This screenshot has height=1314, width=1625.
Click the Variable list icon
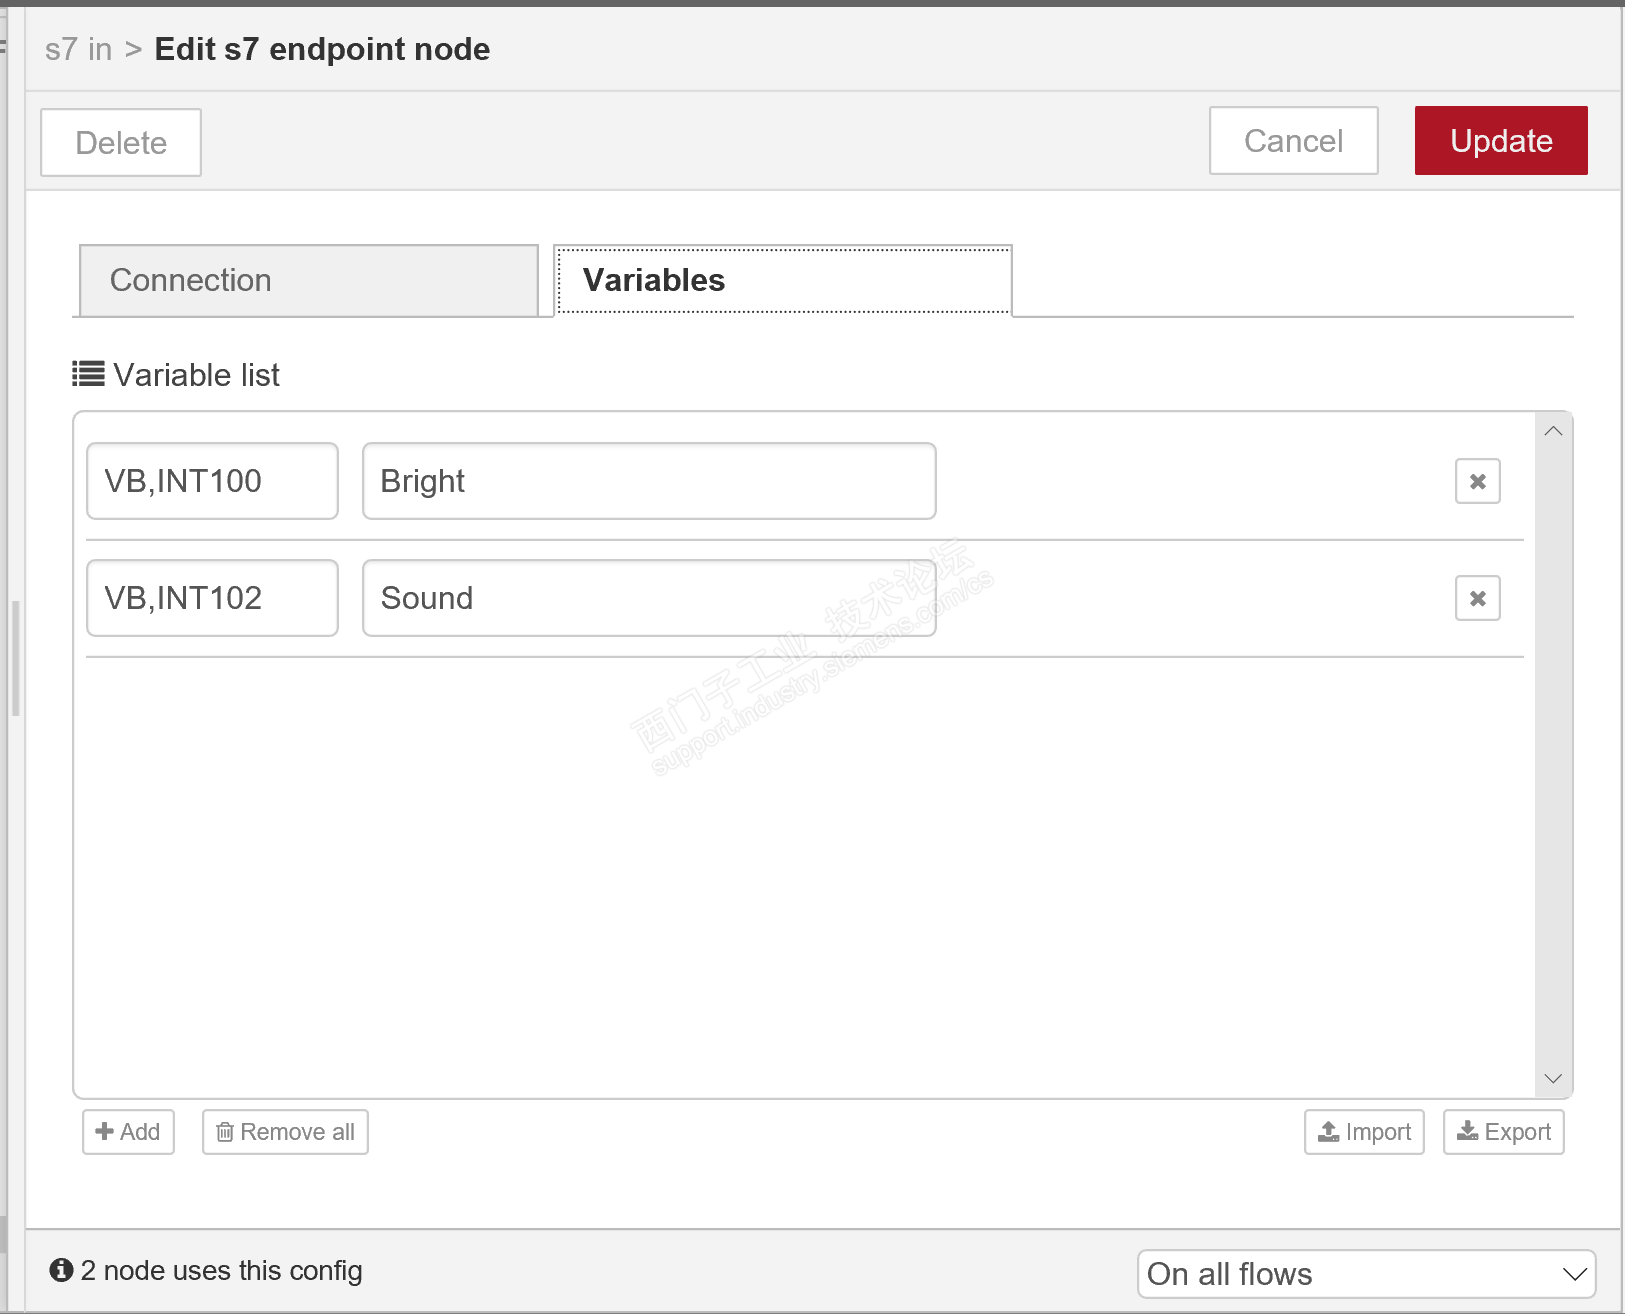88,375
